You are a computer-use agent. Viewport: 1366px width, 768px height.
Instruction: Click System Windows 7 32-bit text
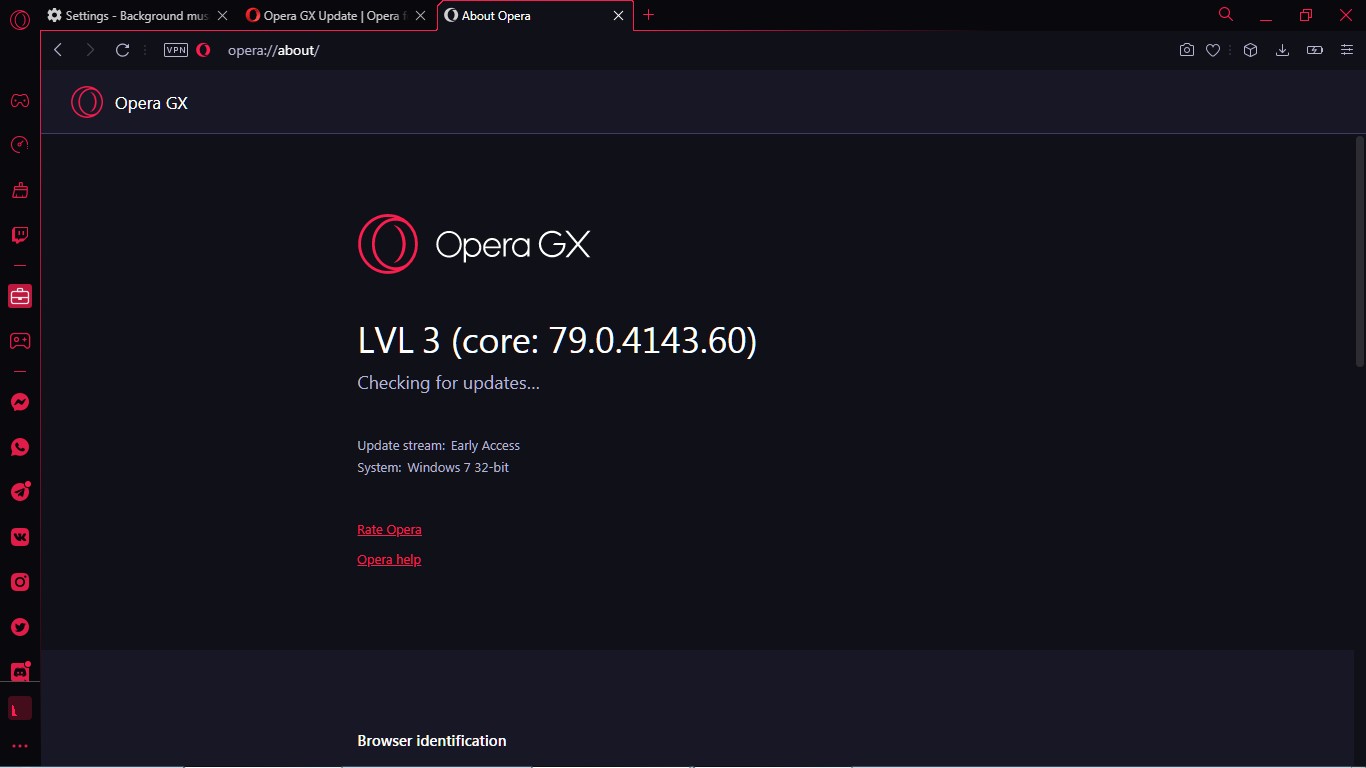433,468
